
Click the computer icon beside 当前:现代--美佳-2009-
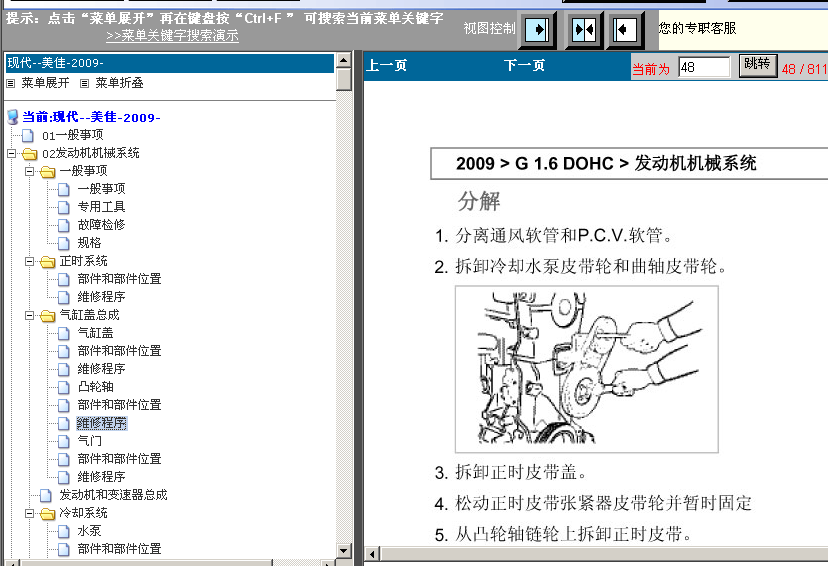[x=13, y=117]
